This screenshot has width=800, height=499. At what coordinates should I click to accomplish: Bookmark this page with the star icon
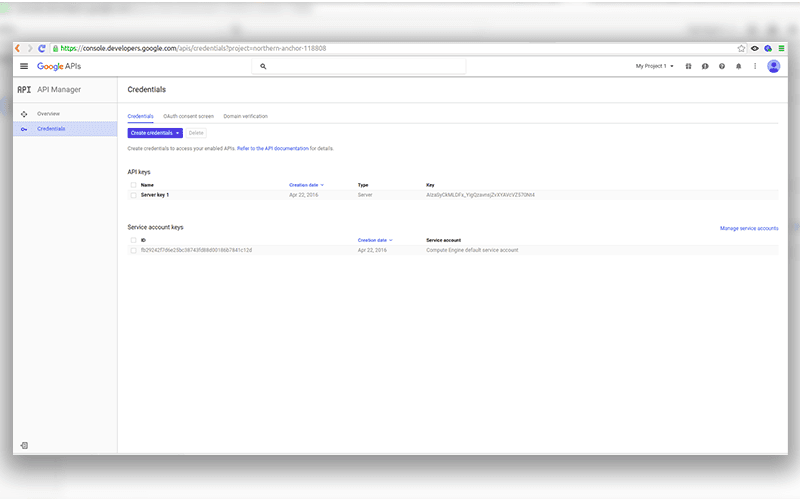point(741,48)
